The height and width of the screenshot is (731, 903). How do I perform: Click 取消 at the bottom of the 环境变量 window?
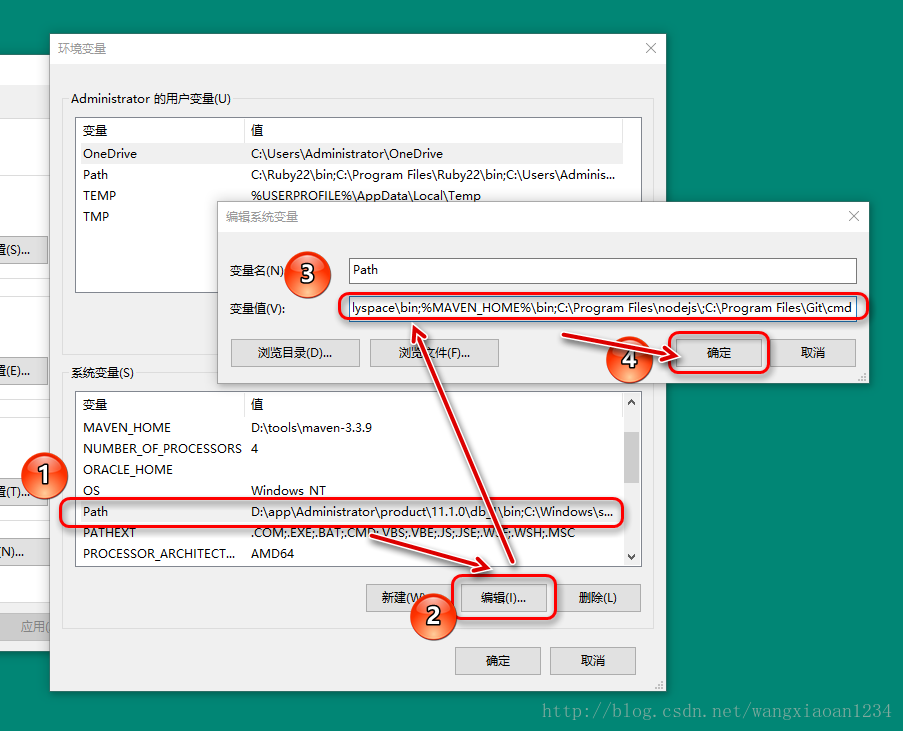pos(593,661)
